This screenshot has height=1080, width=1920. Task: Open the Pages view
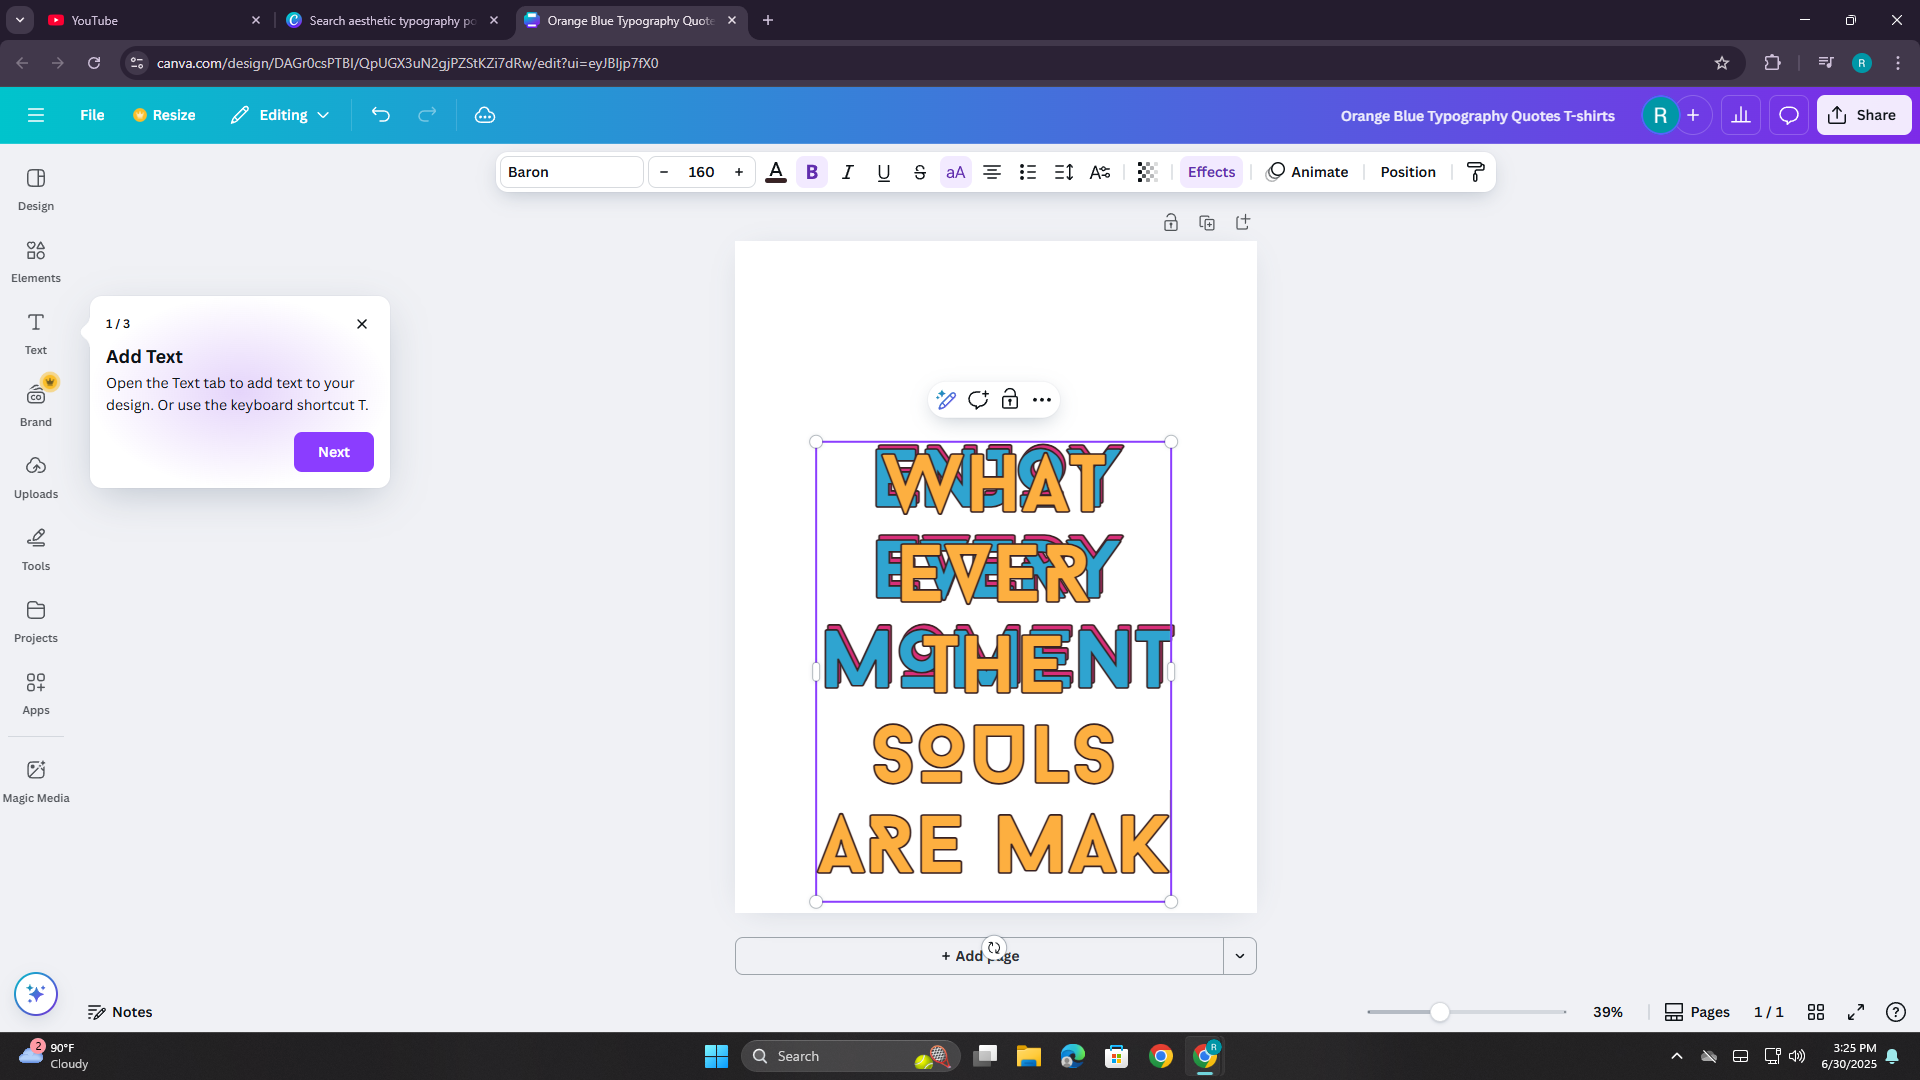click(1697, 1012)
